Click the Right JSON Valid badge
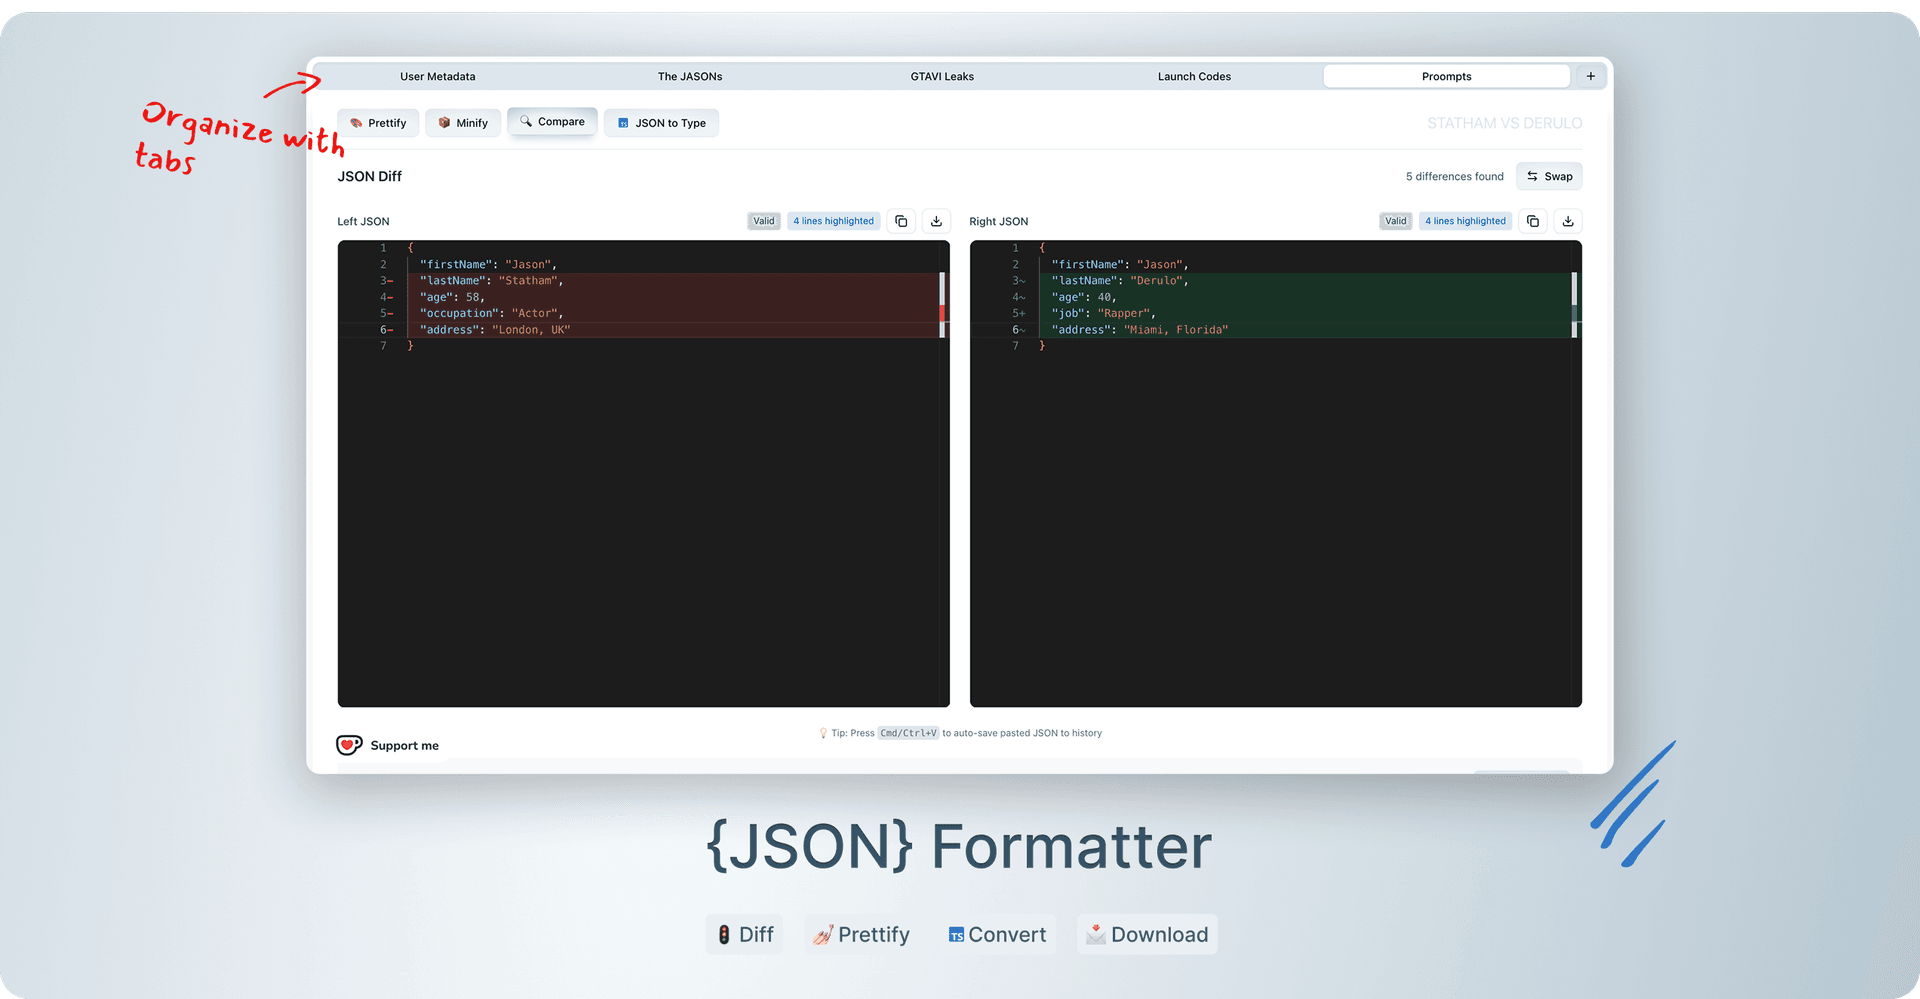The height and width of the screenshot is (999, 1920). pos(1395,220)
